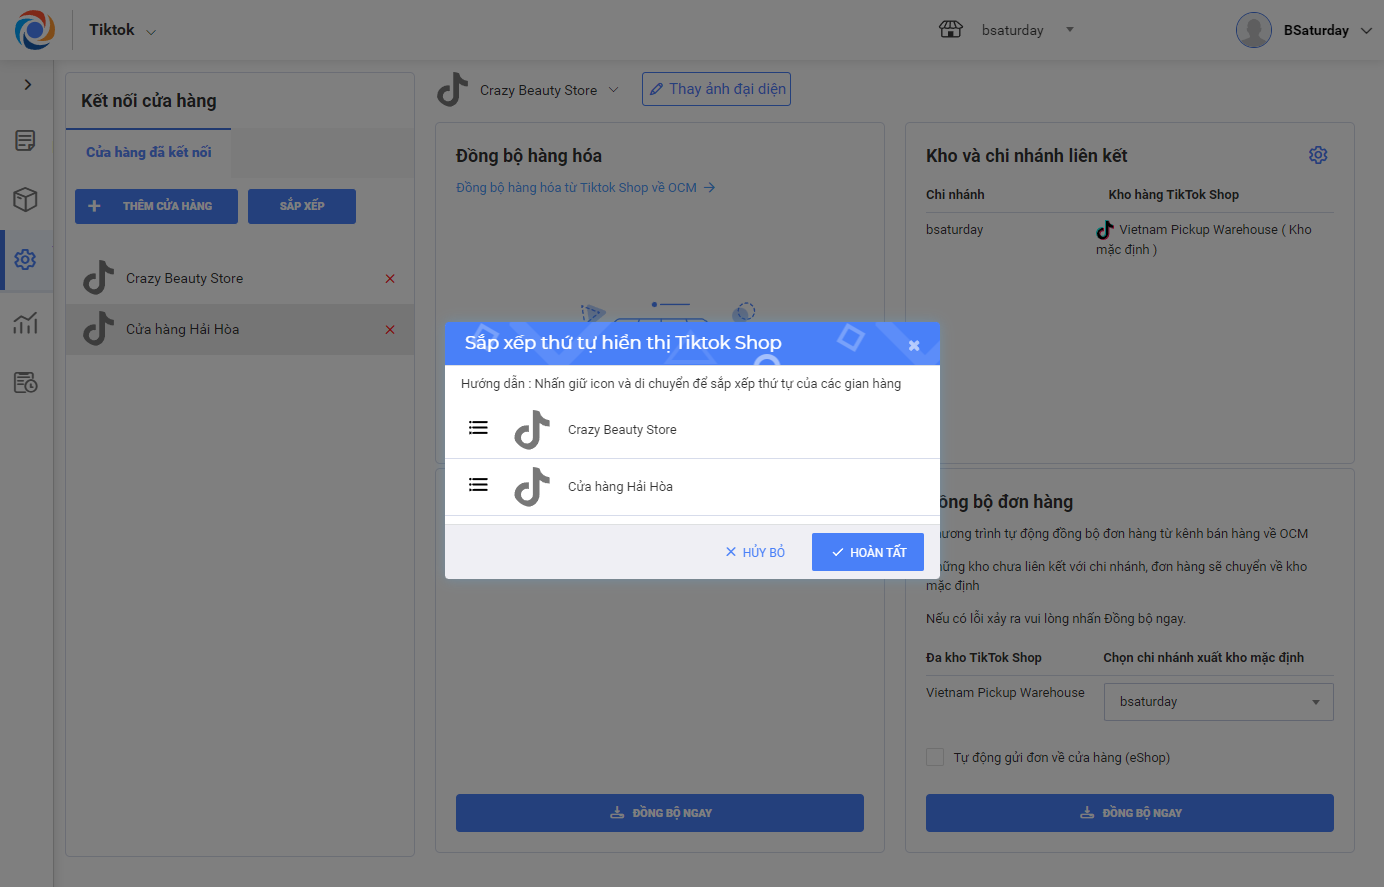Expand the Crazy Beauty Store selector
Screen dimensions: 1384x887
613,90
